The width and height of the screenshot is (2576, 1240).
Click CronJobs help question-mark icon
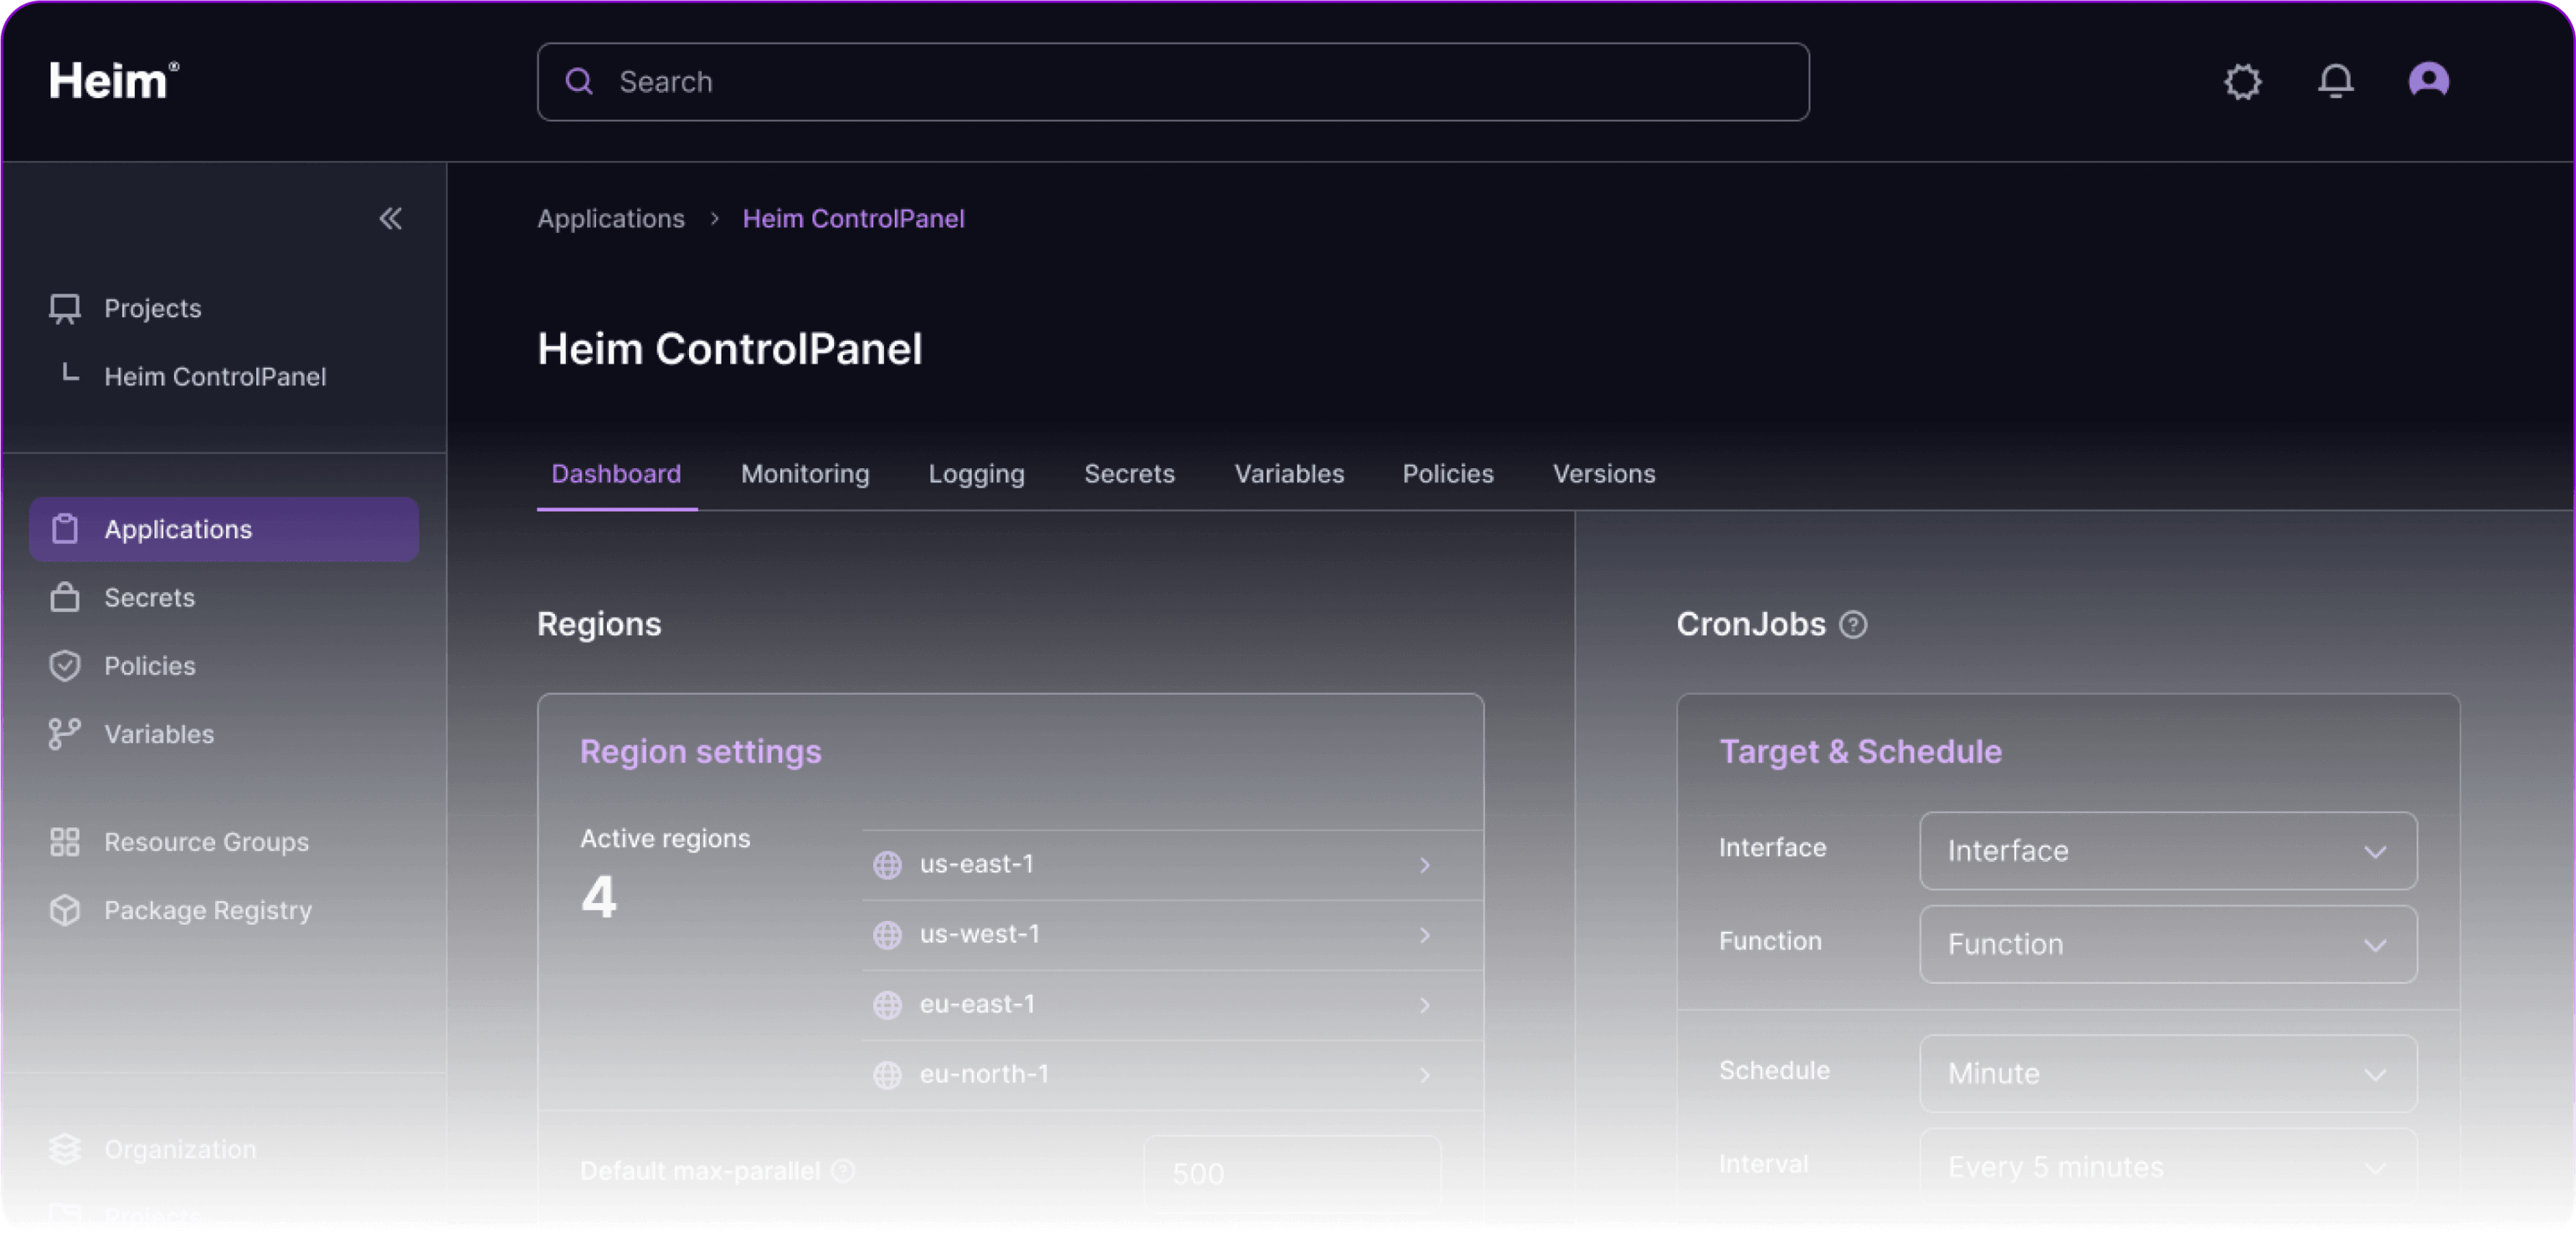point(1853,625)
